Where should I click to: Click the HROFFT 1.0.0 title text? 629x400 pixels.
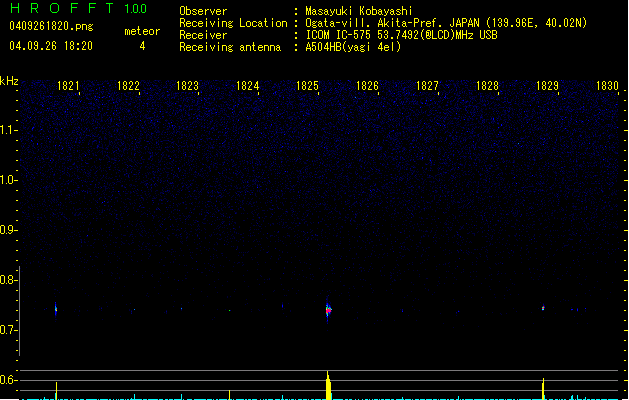pos(77,9)
